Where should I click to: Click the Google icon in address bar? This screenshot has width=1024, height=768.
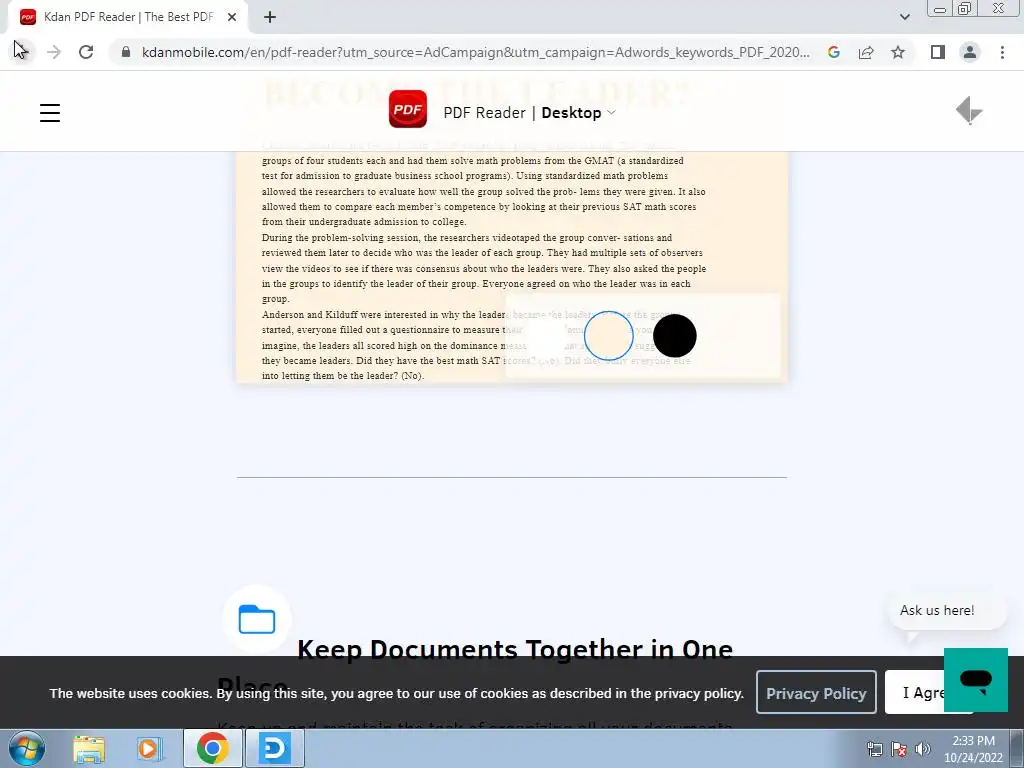[833, 52]
